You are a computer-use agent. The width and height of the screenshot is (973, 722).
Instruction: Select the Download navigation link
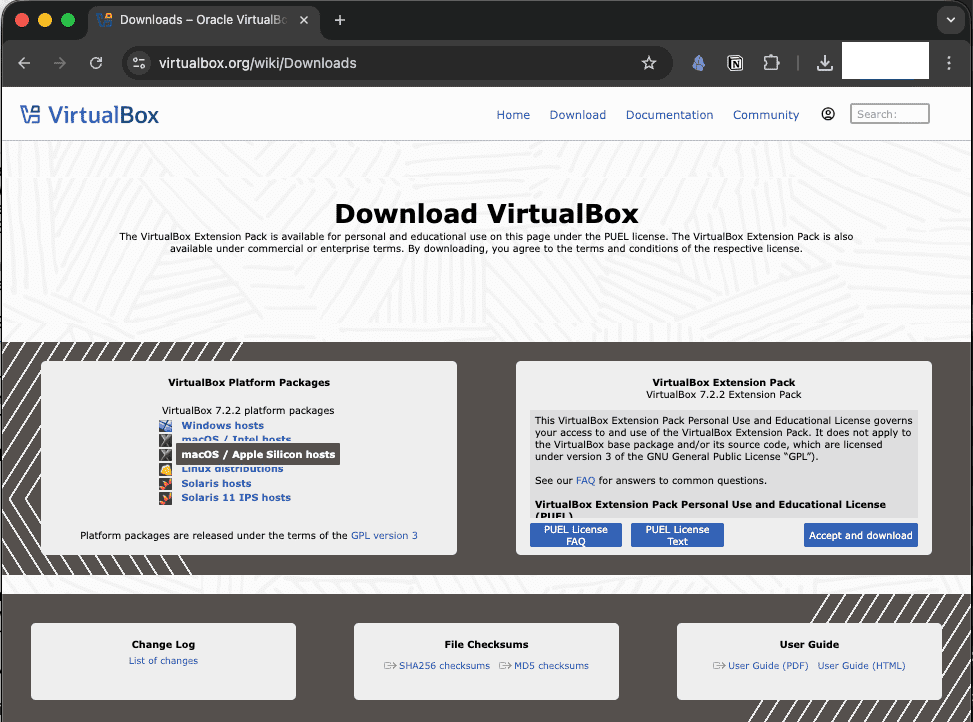point(577,115)
